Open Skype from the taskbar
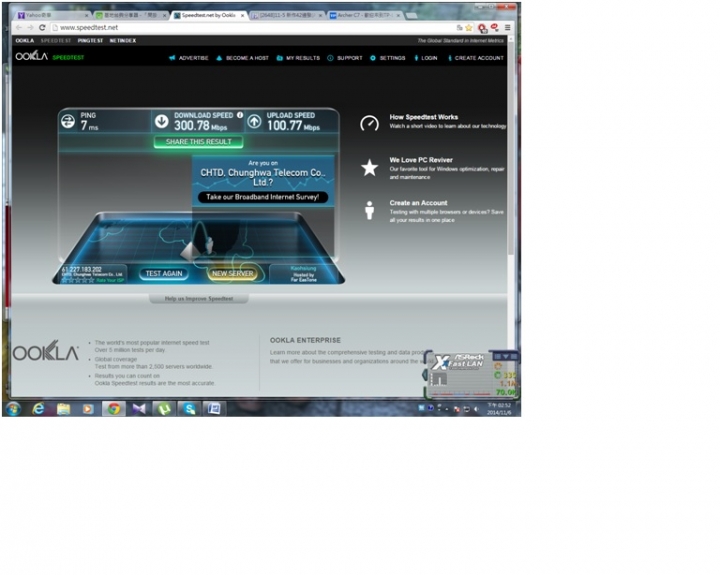Screen dimensions: 720x575 pyautogui.click(x=189, y=408)
